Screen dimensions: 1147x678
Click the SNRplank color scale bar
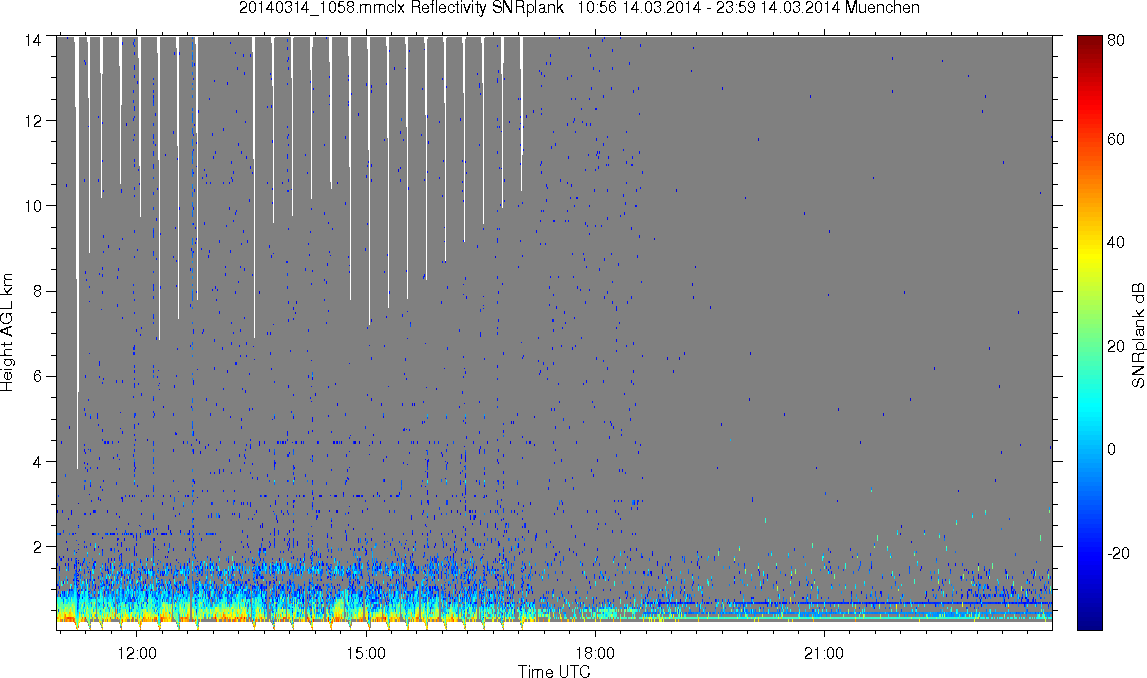(1089, 333)
